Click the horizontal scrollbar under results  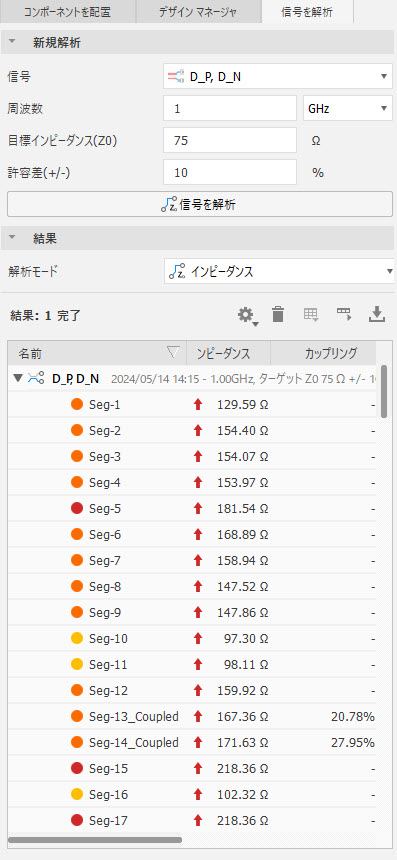95,840
